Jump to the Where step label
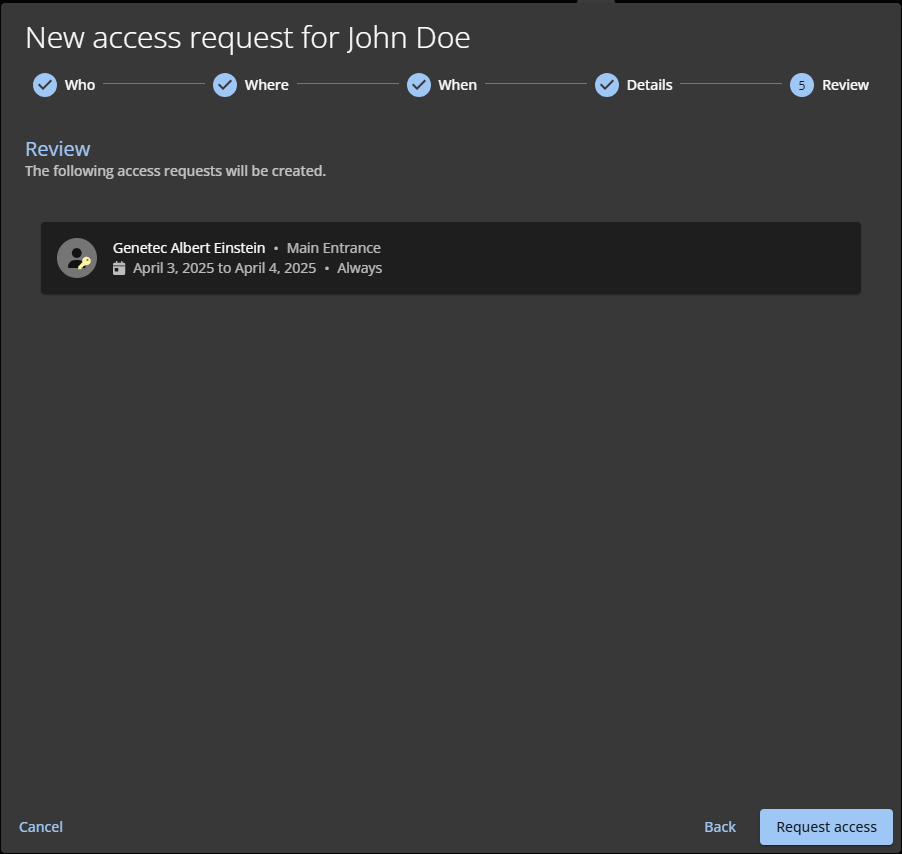The image size is (902, 854). click(266, 85)
